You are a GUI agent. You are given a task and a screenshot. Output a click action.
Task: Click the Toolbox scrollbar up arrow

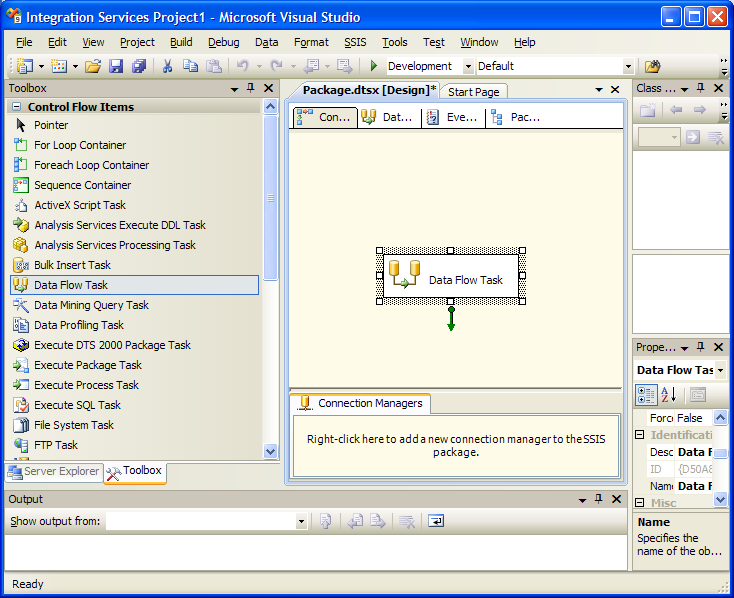[x=270, y=107]
